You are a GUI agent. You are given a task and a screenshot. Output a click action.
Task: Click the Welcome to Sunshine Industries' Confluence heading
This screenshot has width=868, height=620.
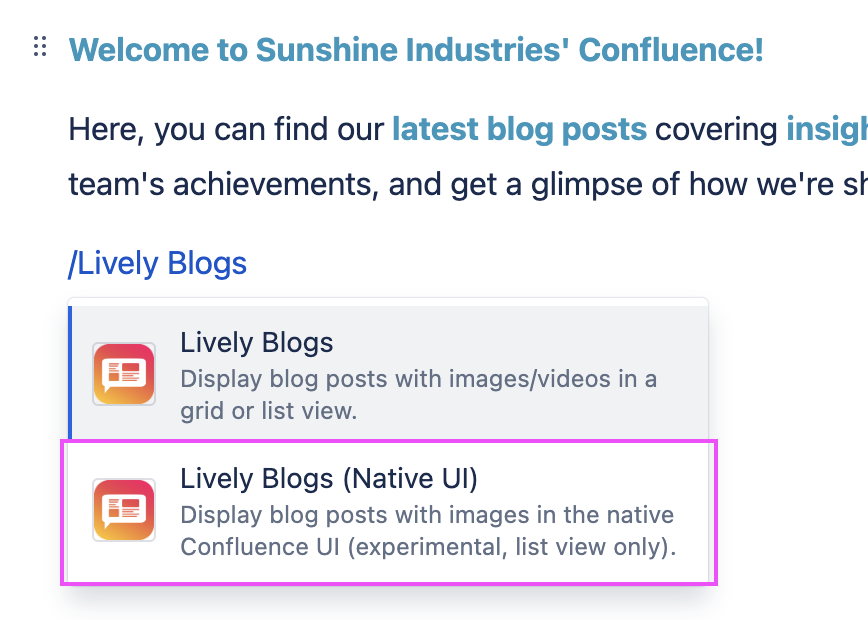[416, 49]
